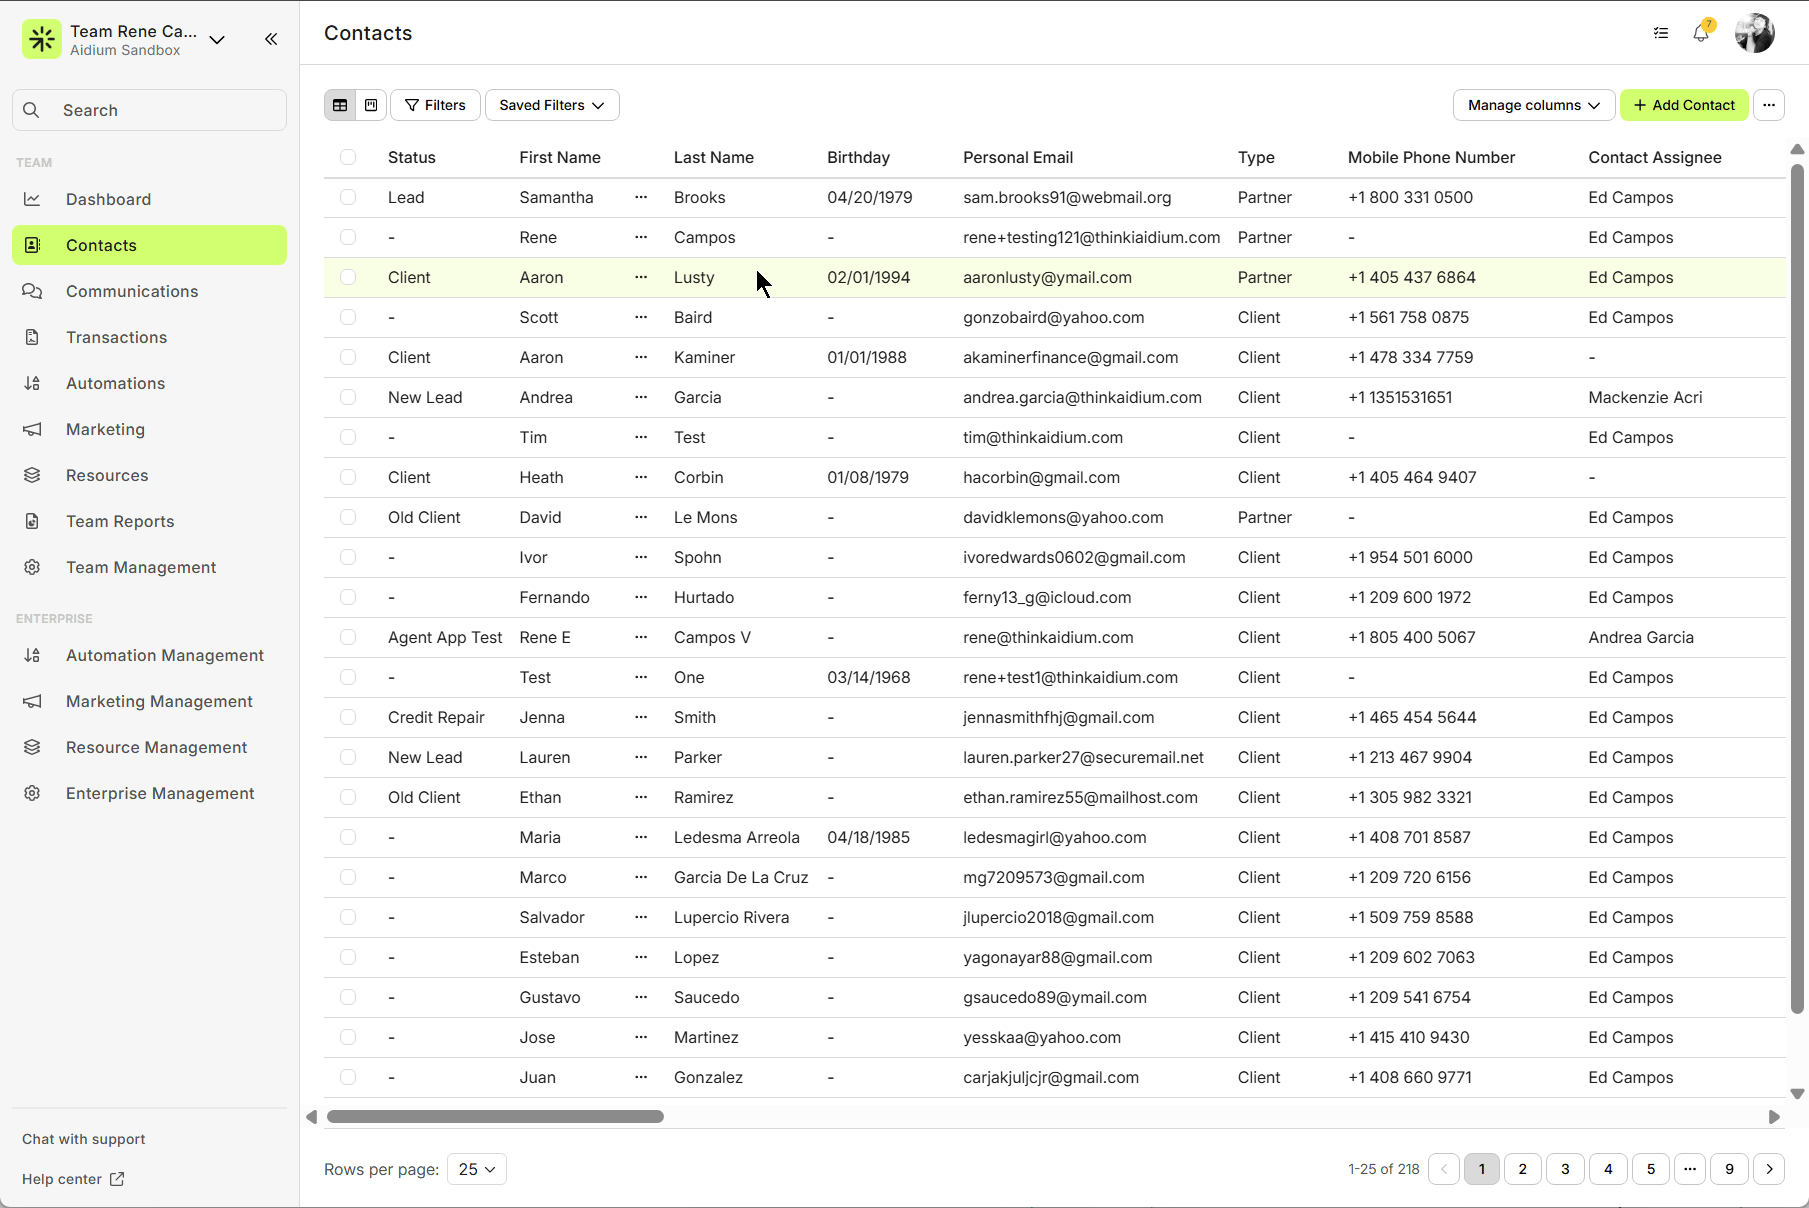Viewport: 1809px width, 1208px height.
Task: Click the Add Contact button
Action: coord(1684,105)
